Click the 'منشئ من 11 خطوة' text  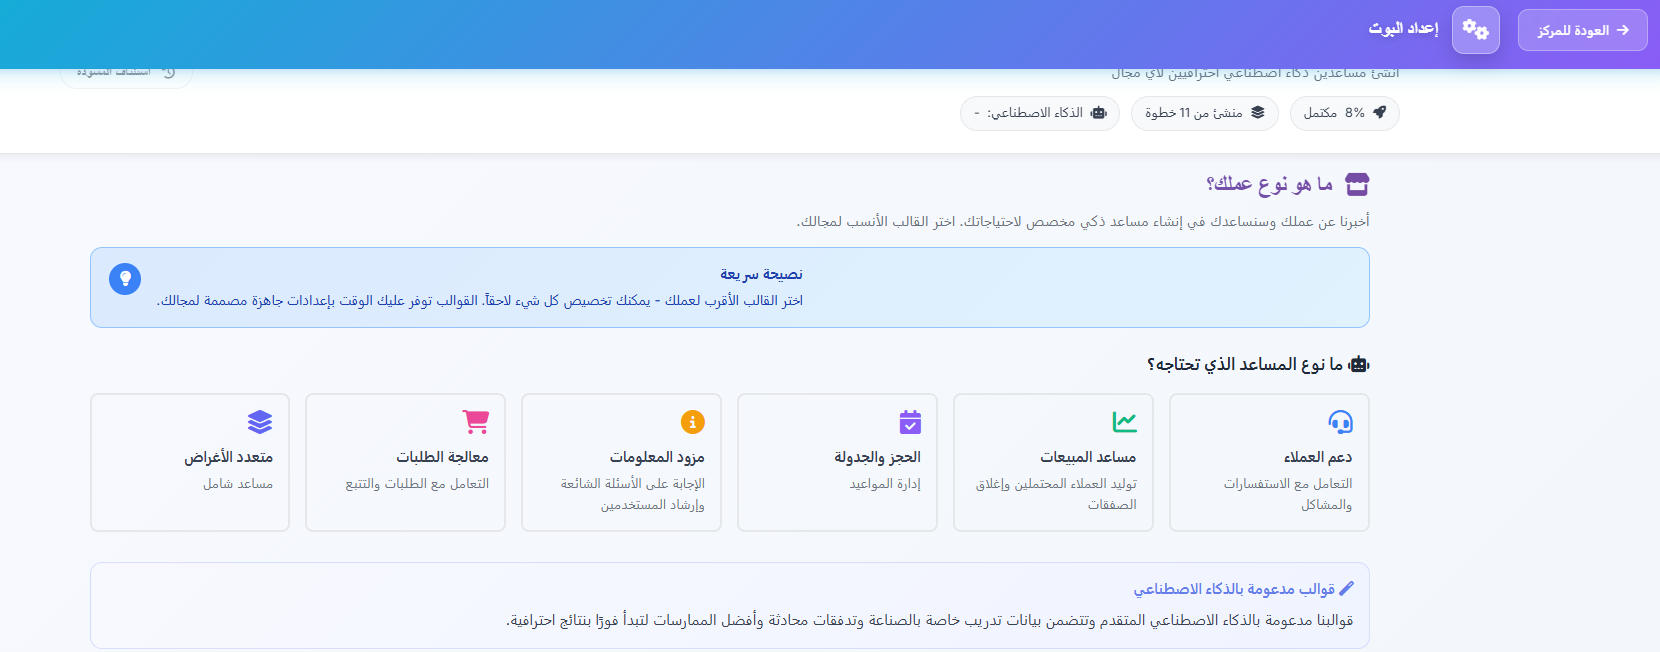click(x=1194, y=113)
